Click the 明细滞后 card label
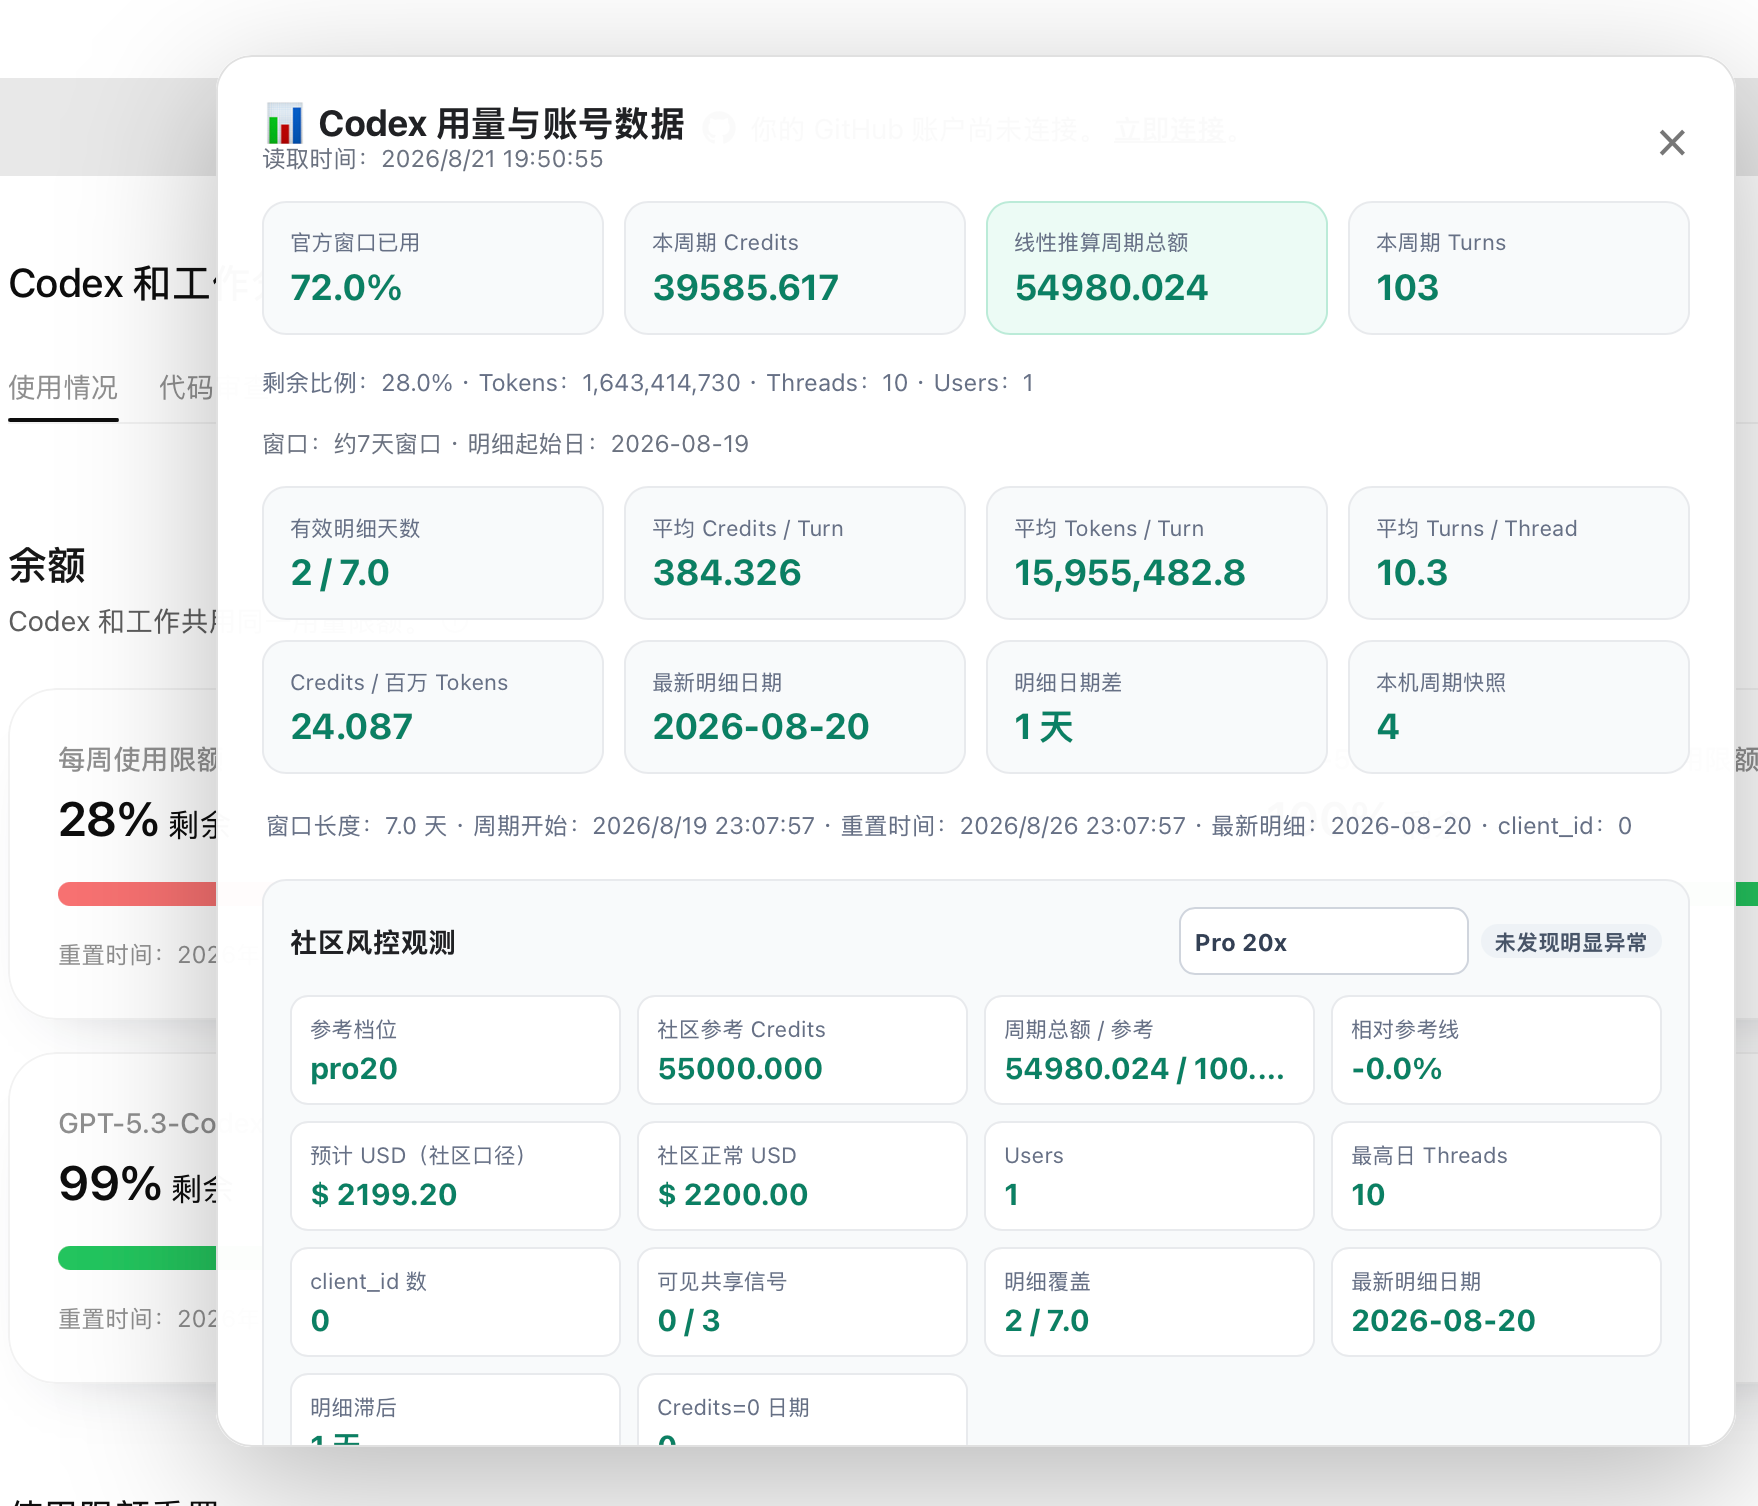The image size is (1758, 1506). 353,1408
